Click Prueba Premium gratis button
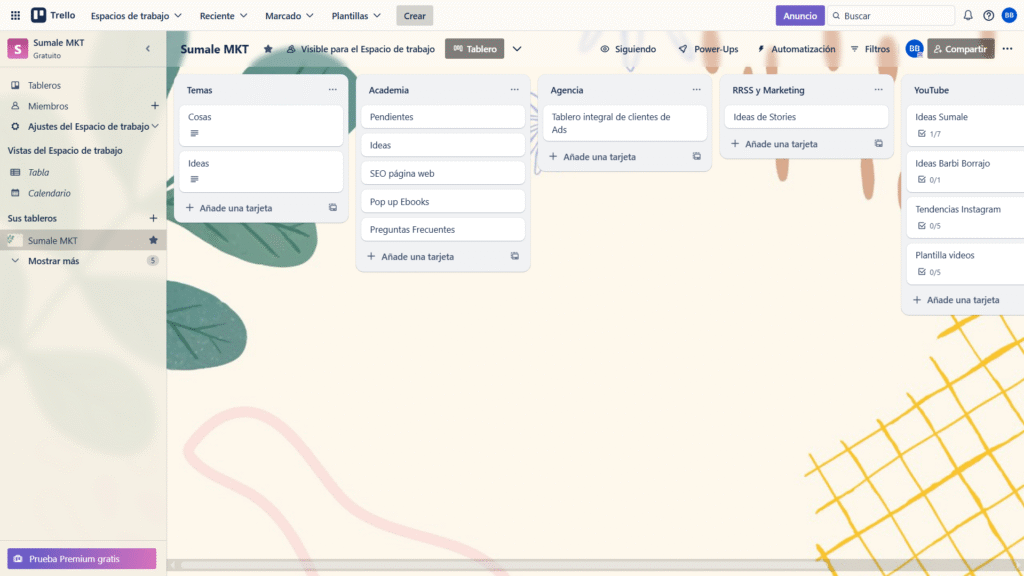This screenshot has height=576, width=1024. tap(82, 558)
